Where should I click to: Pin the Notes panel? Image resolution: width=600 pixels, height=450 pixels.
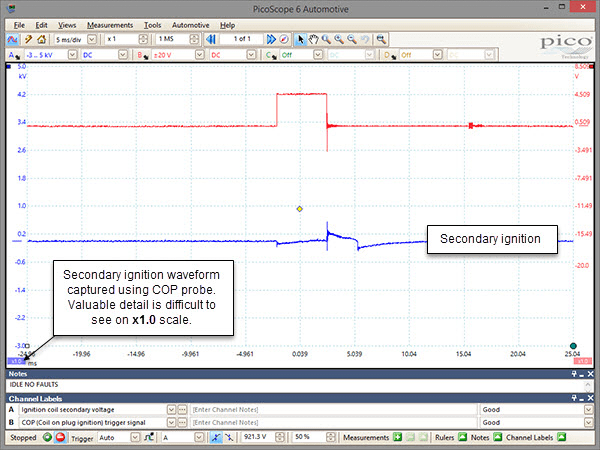coord(574,374)
